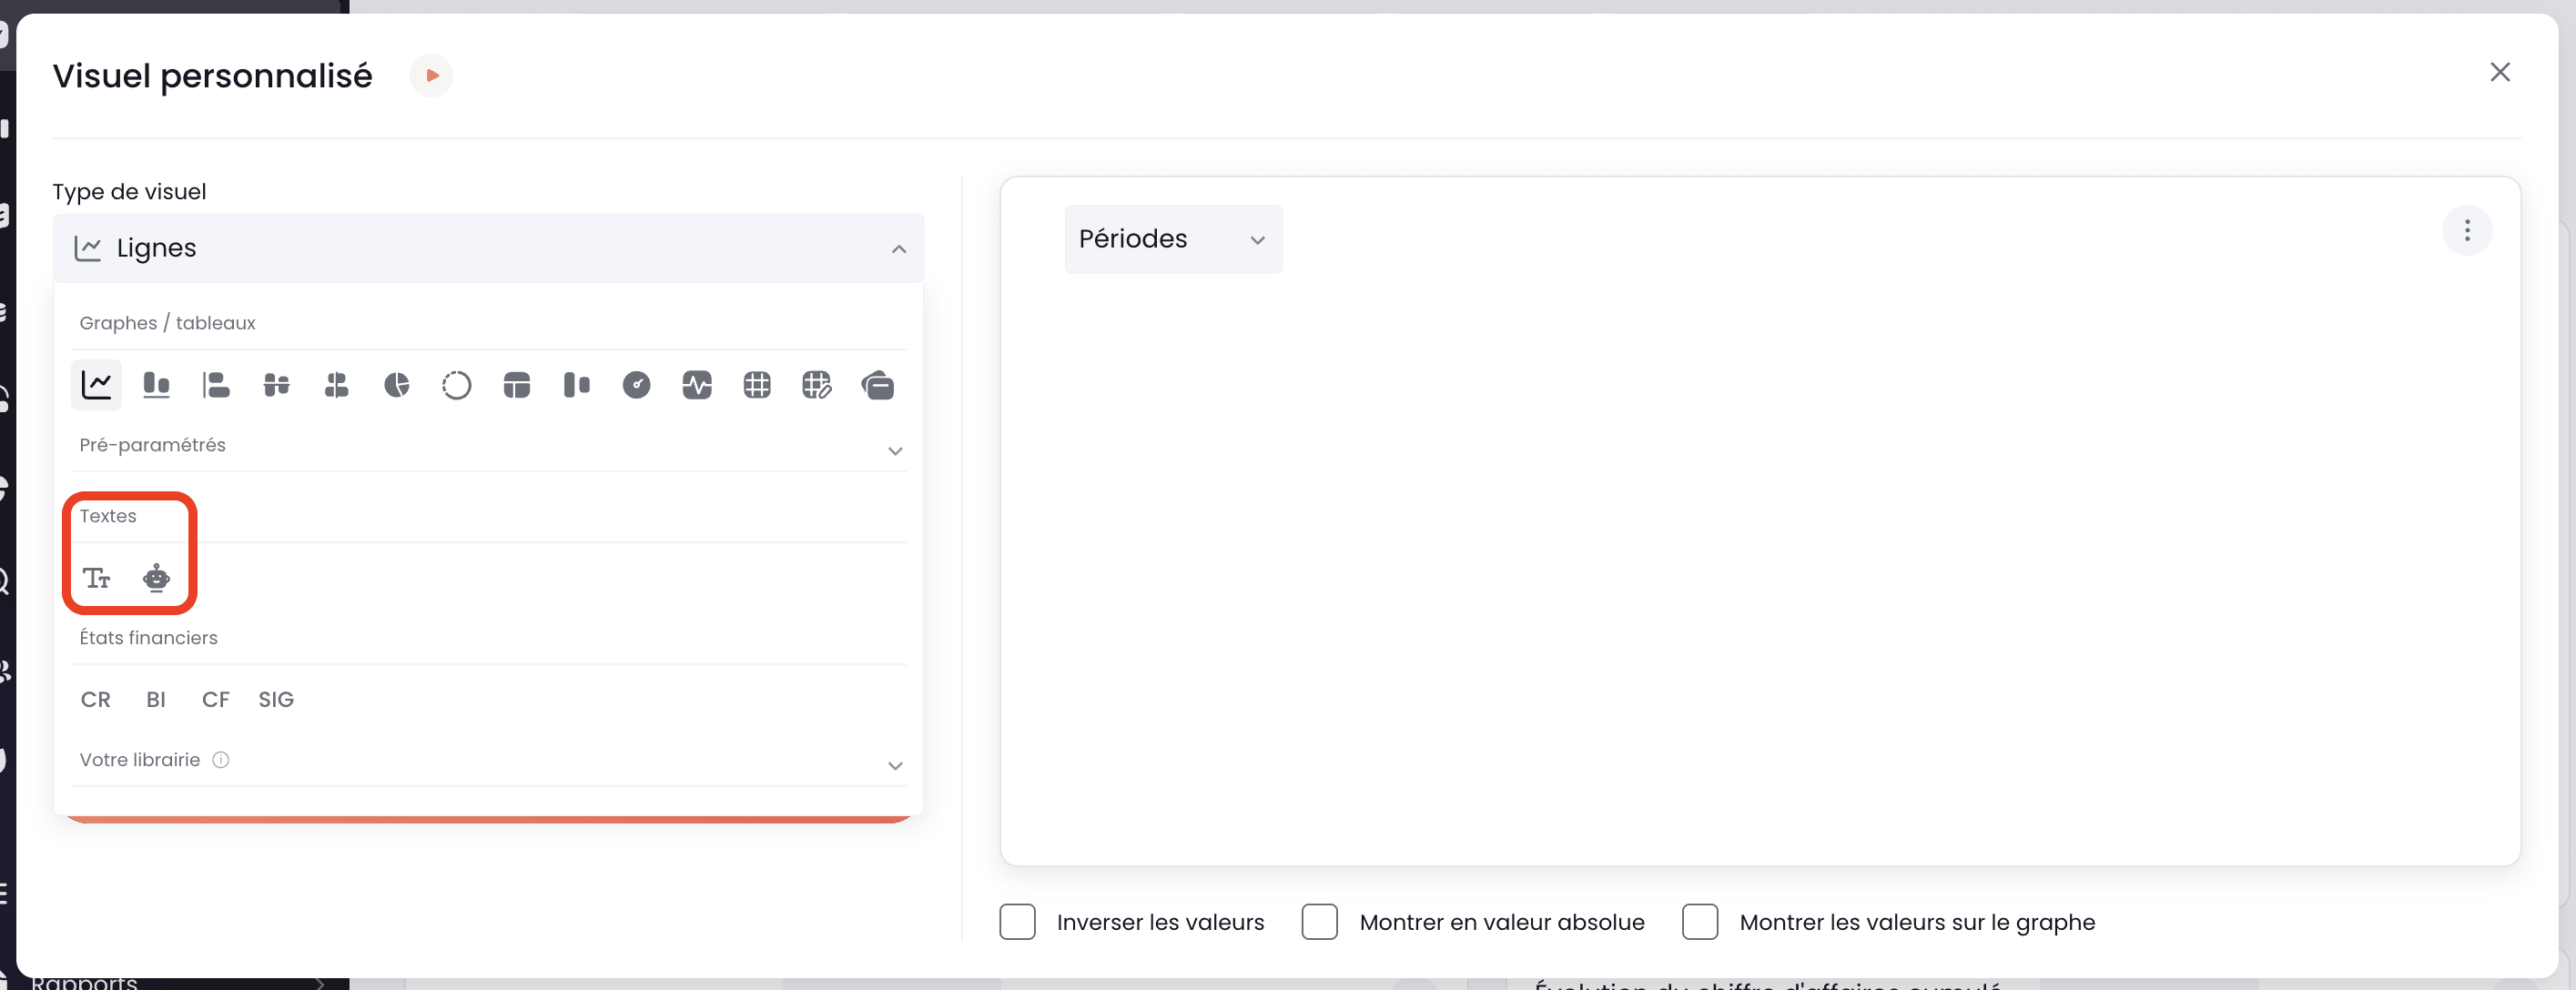Choose the gauge dial visual icon
The height and width of the screenshot is (990, 2576).
(636, 385)
